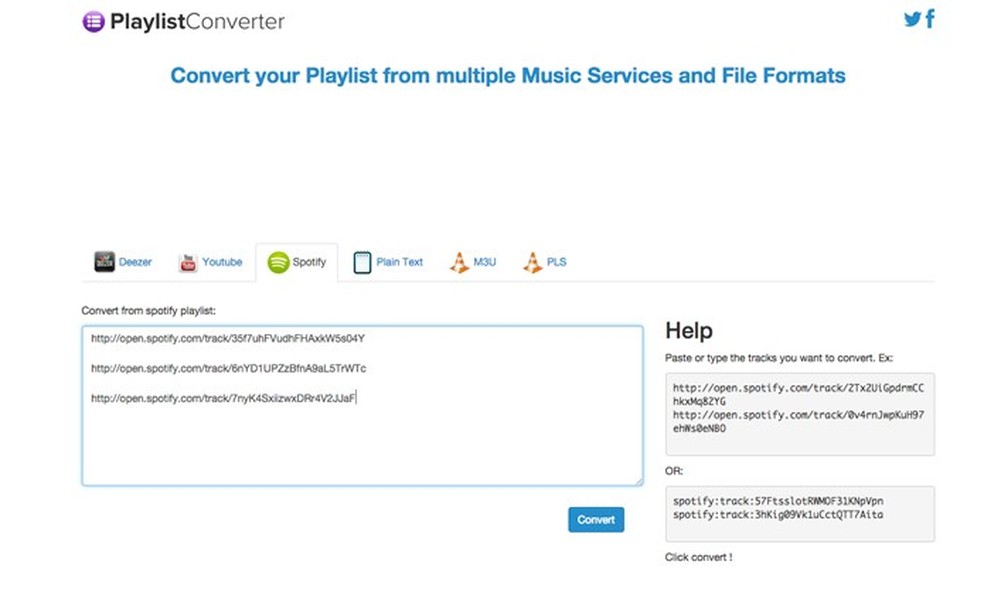Click the spotify:track example code box

tap(800, 514)
